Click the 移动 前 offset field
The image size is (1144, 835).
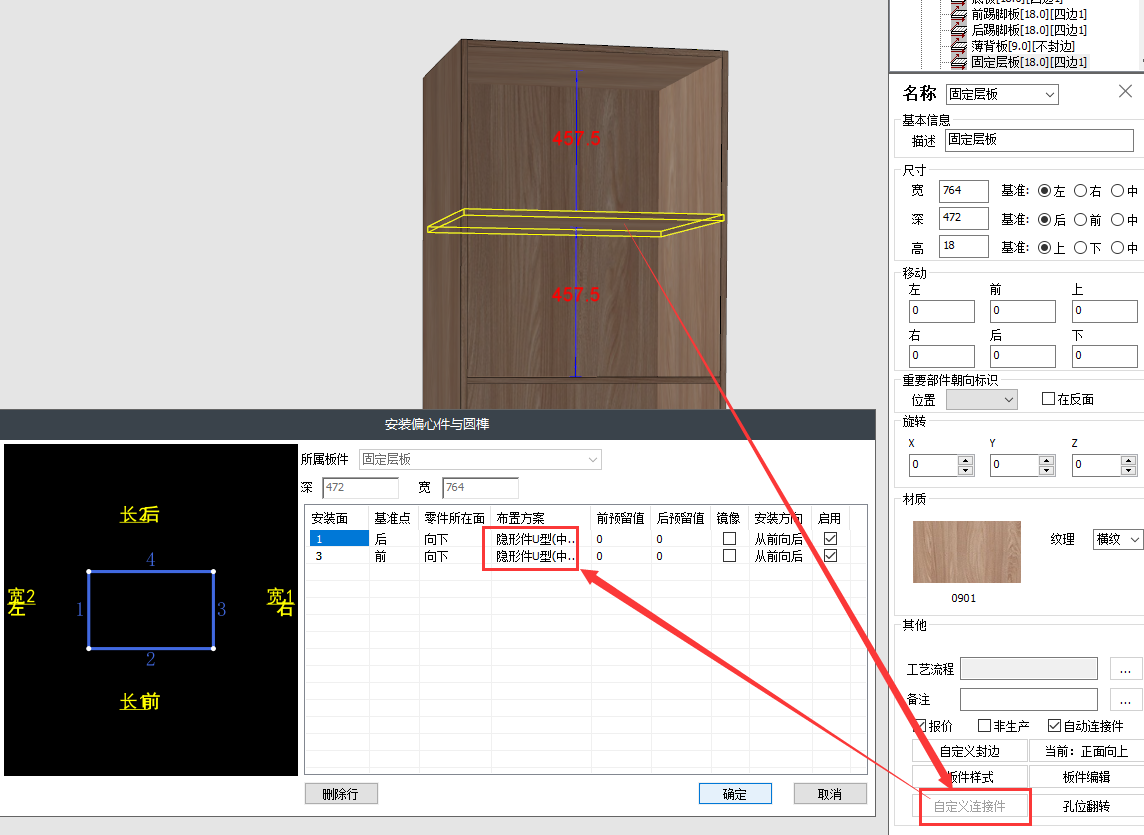tap(1022, 311)
